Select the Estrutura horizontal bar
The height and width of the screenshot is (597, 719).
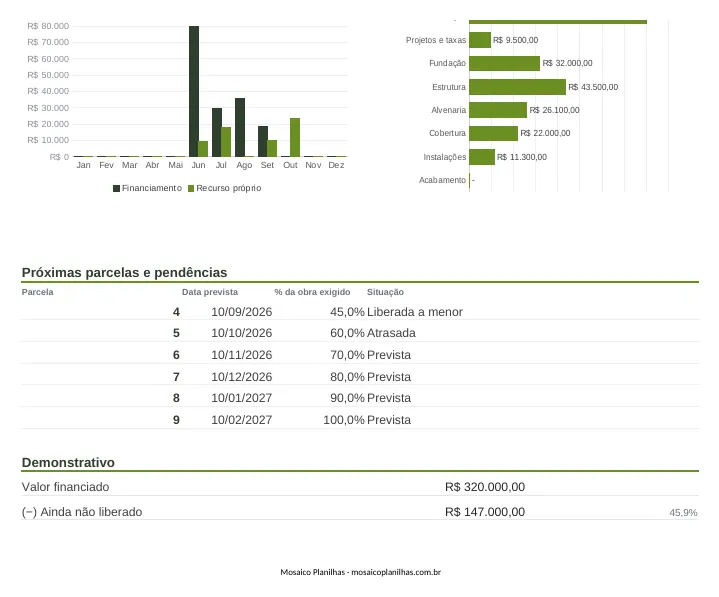coord(517,87)
